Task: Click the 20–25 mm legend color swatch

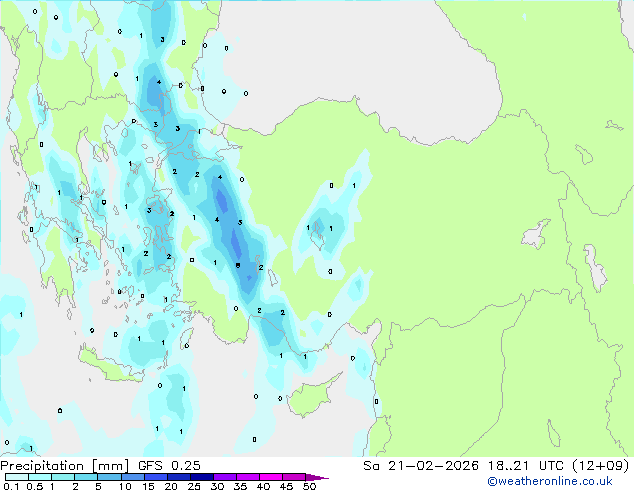Action: (x=178, y=477)
